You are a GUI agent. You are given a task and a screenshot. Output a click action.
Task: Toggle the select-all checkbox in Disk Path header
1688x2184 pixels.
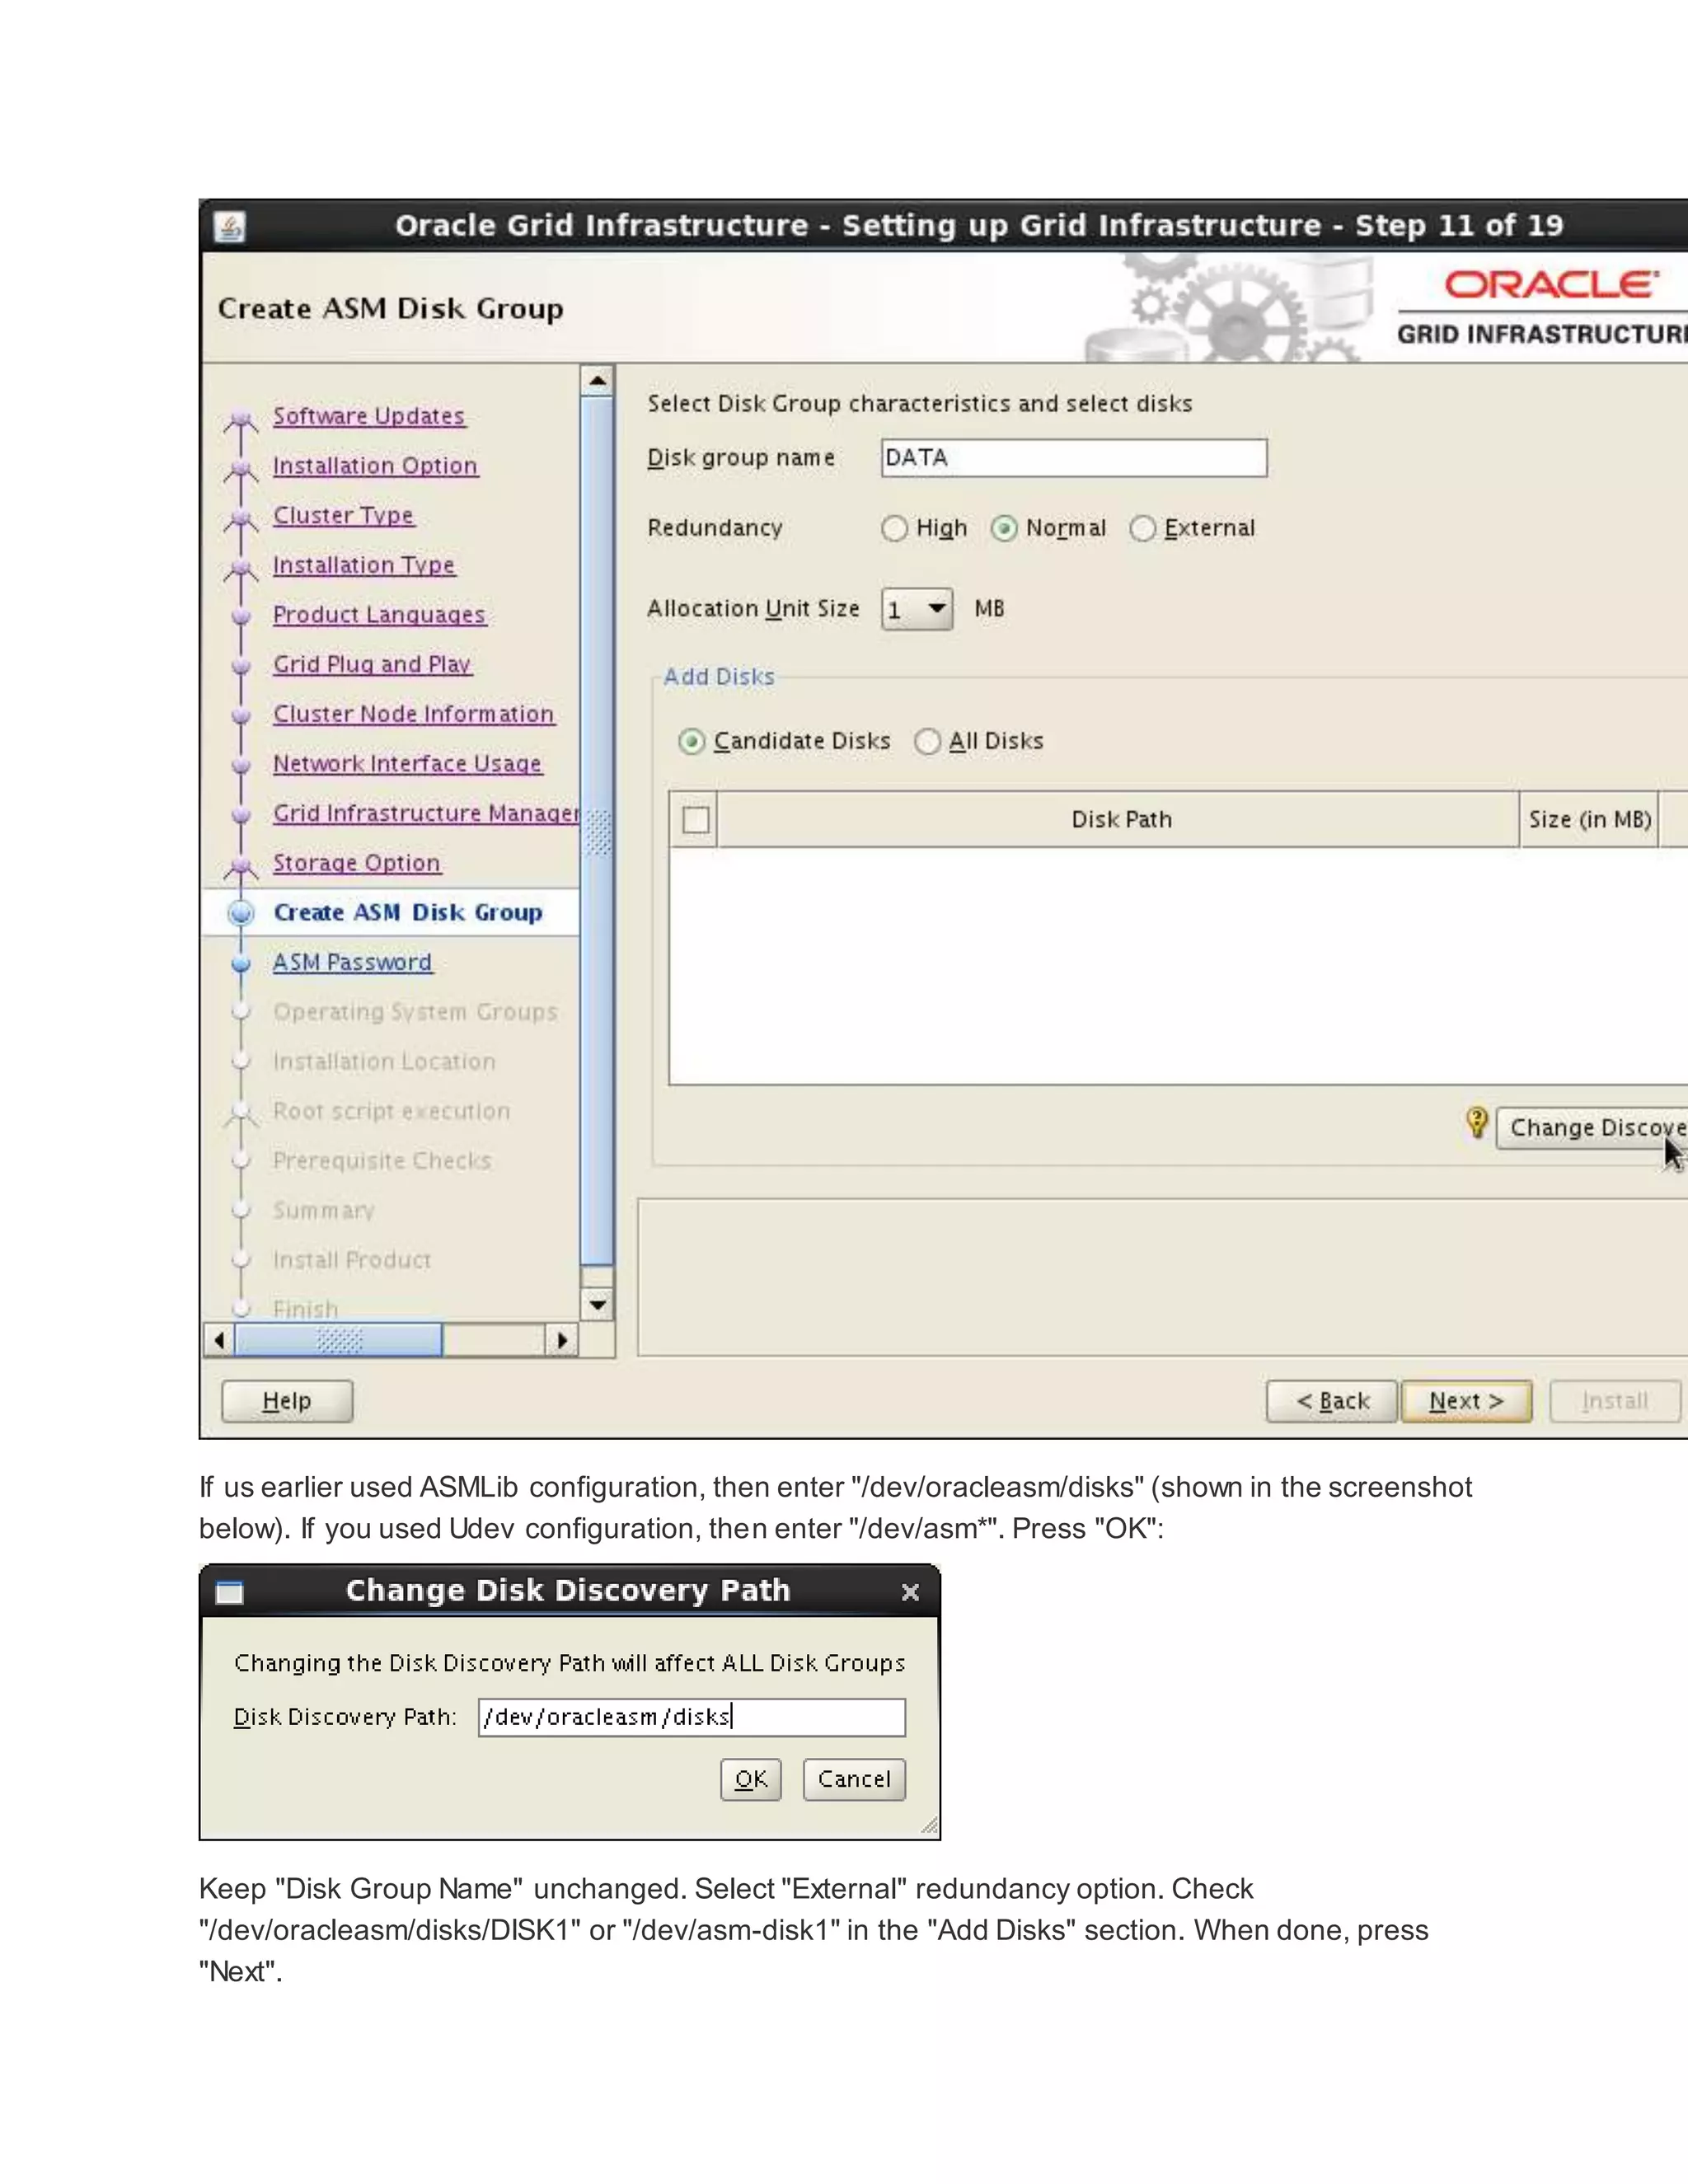pos(696,820)
